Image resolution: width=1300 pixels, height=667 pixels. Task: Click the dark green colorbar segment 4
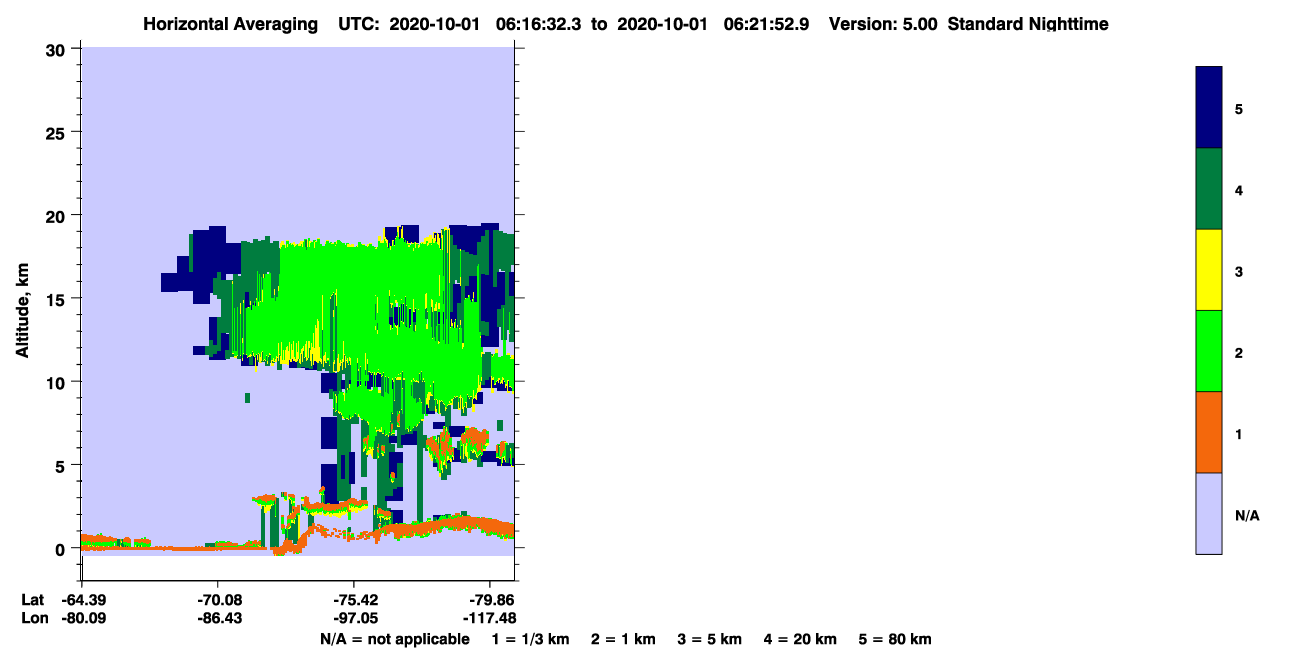pyautogui.click(x=1209, y=189)
